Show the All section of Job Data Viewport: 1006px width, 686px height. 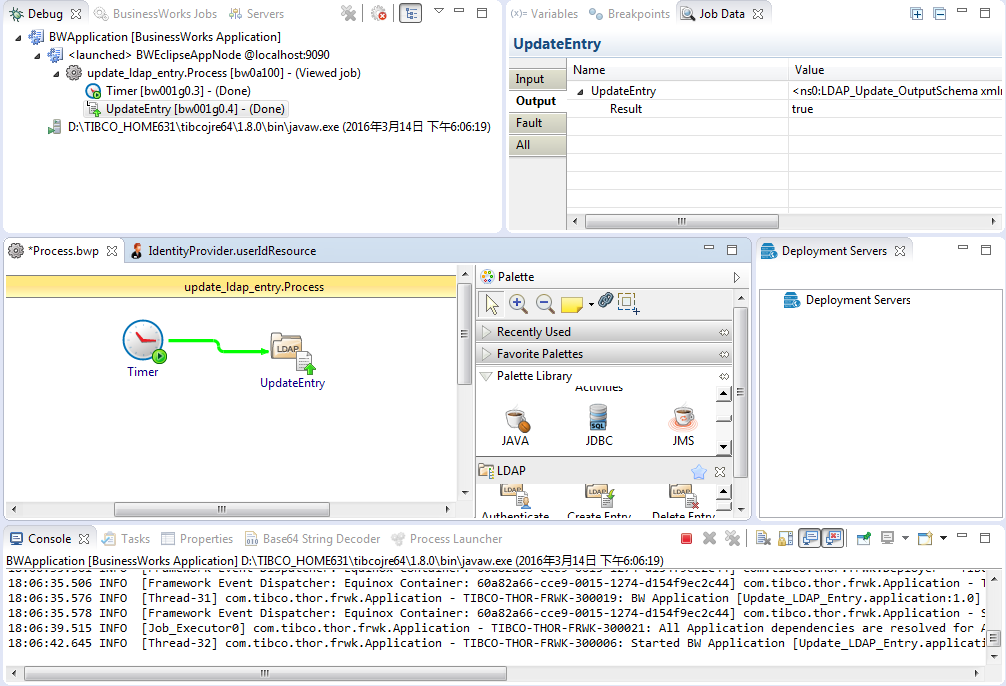(538, 145)
